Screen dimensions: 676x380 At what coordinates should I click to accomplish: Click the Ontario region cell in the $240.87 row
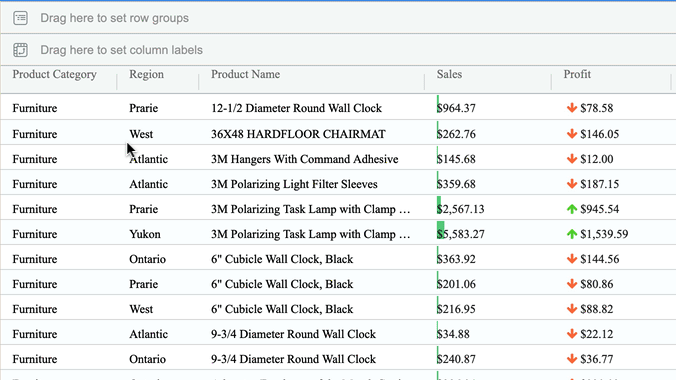pyautogui.click(x=147, y=359)
